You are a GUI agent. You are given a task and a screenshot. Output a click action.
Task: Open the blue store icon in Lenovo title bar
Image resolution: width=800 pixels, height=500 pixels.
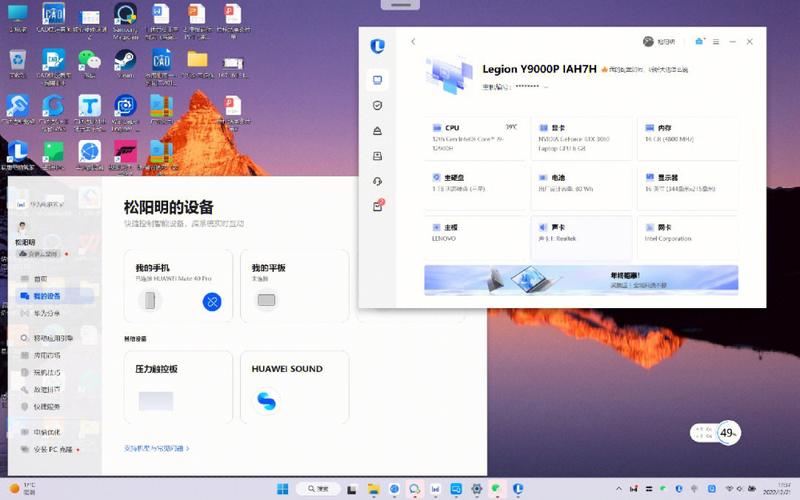pyautogui.click(x=699, y=41)
